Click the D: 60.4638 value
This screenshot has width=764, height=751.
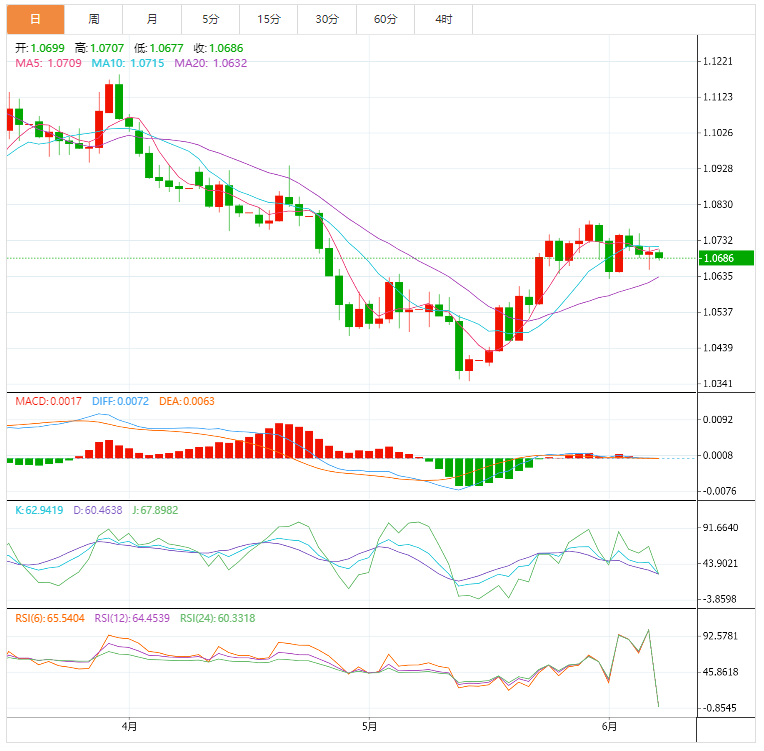(97, 510)
